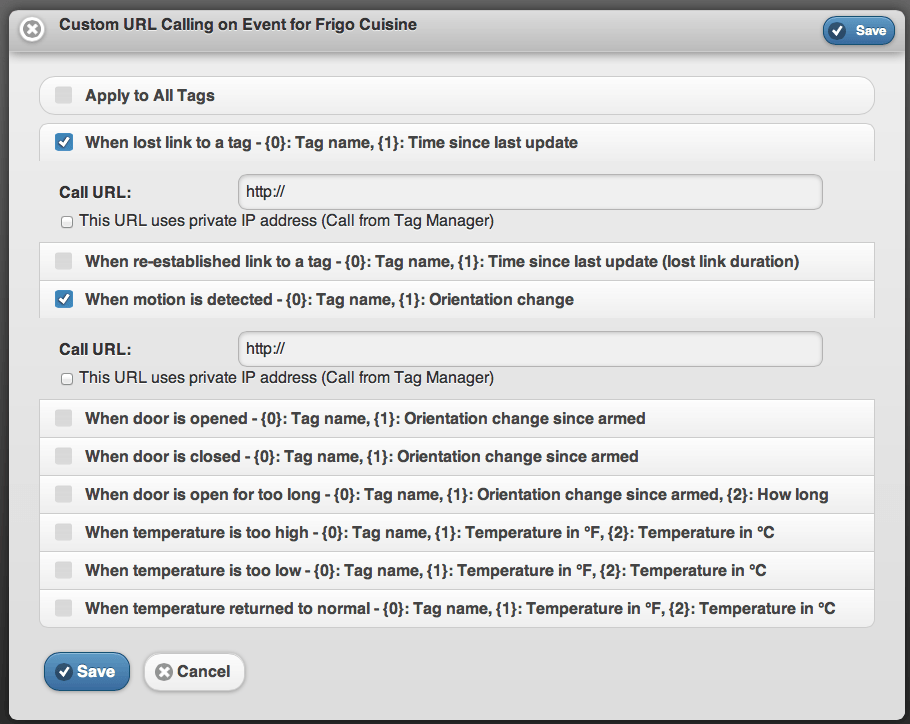Enable Apply to All Tags checkbox

pyautogui.click(x=64, y=95)
